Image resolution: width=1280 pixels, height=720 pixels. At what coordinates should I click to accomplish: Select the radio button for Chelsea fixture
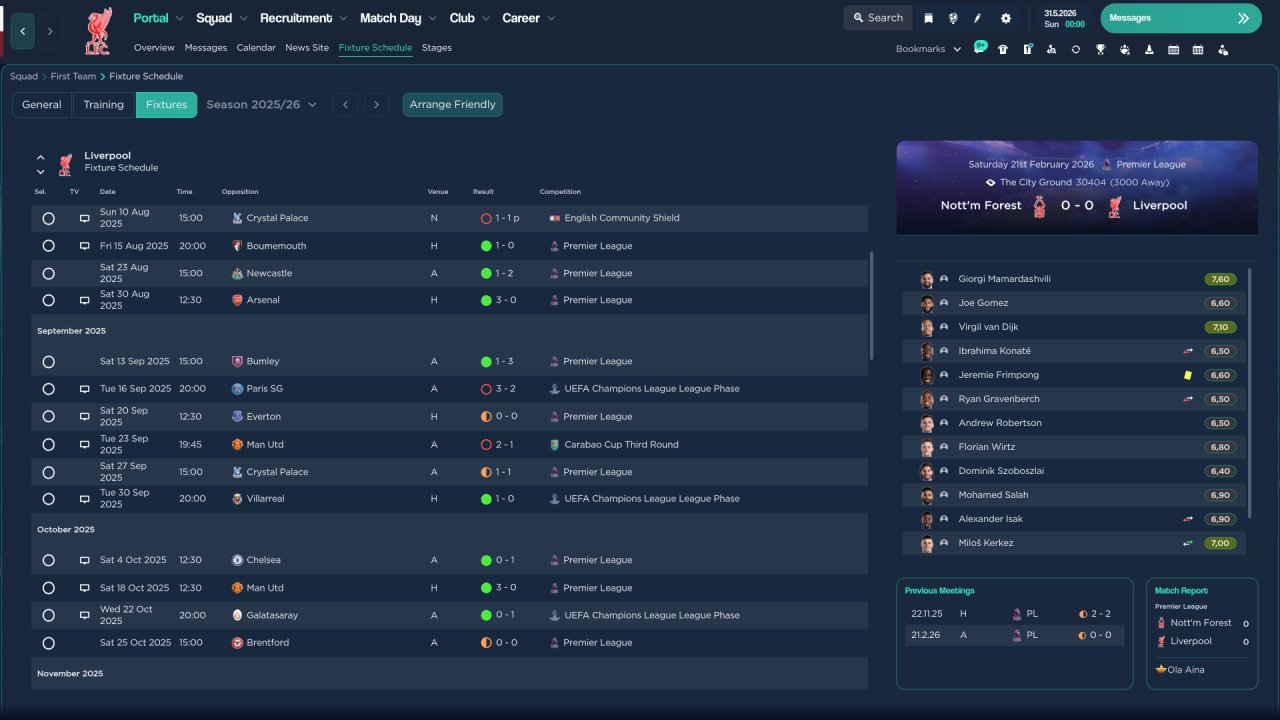49,560
